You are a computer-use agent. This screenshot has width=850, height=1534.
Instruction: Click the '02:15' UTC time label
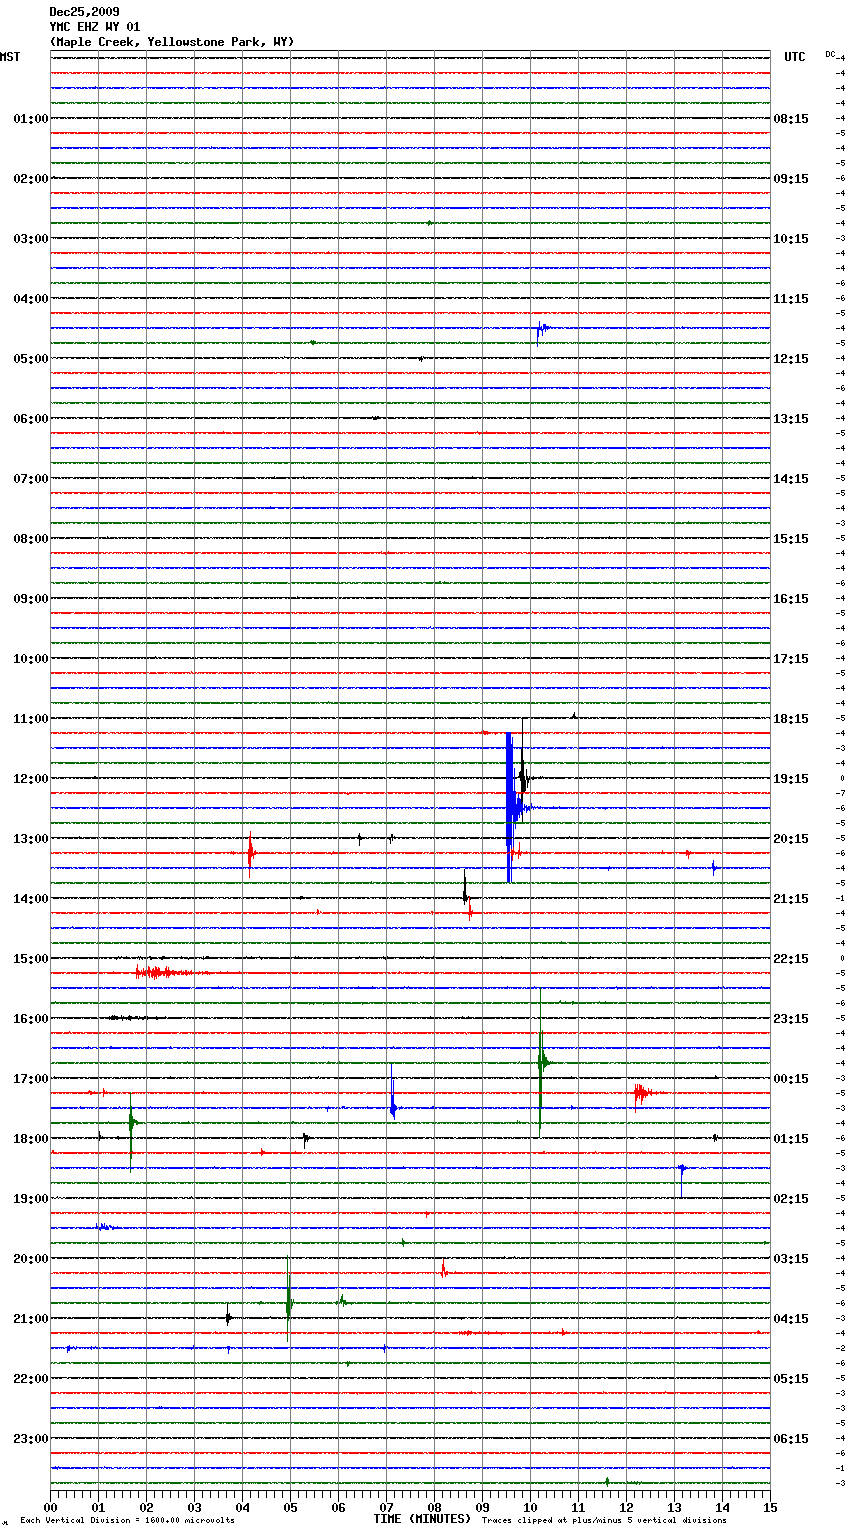[791, 1199]
